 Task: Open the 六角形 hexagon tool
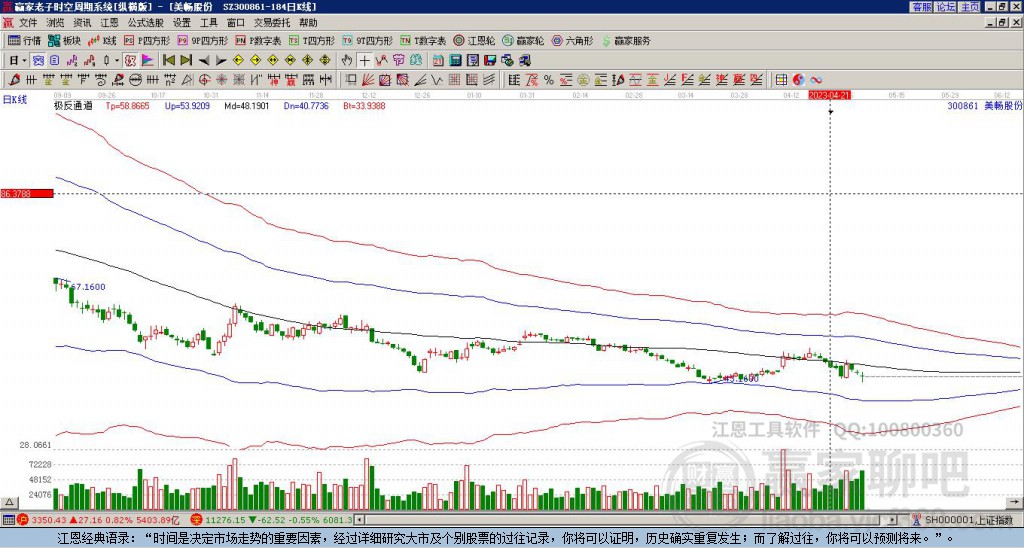(x=572, y=40)
